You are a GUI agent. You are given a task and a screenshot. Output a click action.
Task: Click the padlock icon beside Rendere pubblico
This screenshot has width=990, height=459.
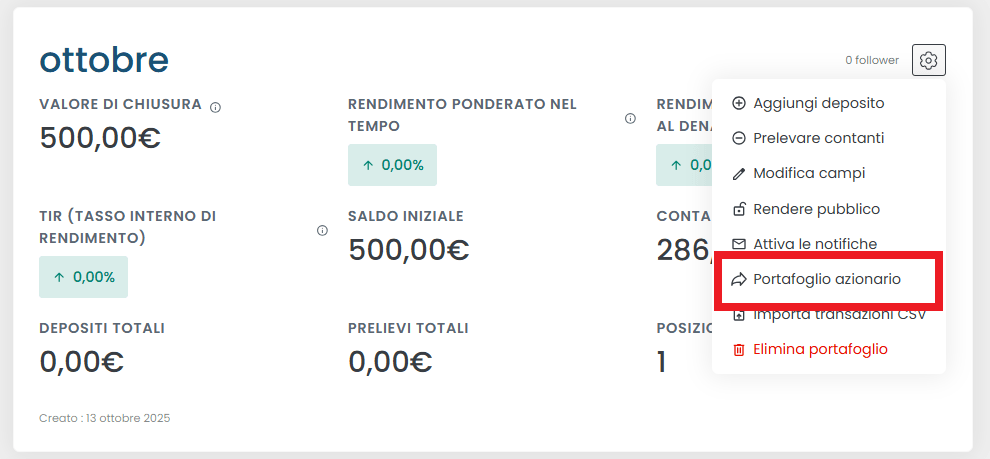point(739,209)
